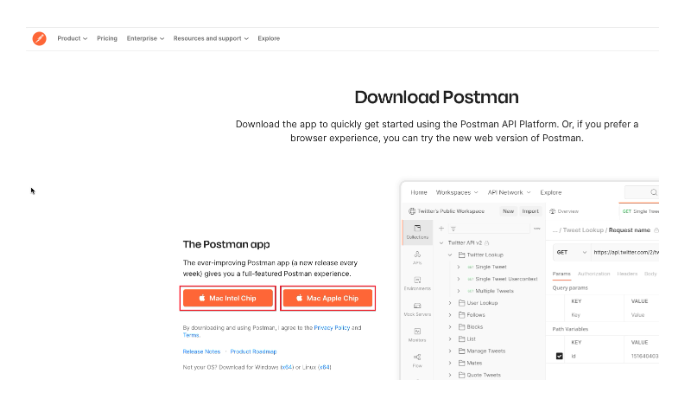Click the Postman logo in the header

(x=39, y=39)
